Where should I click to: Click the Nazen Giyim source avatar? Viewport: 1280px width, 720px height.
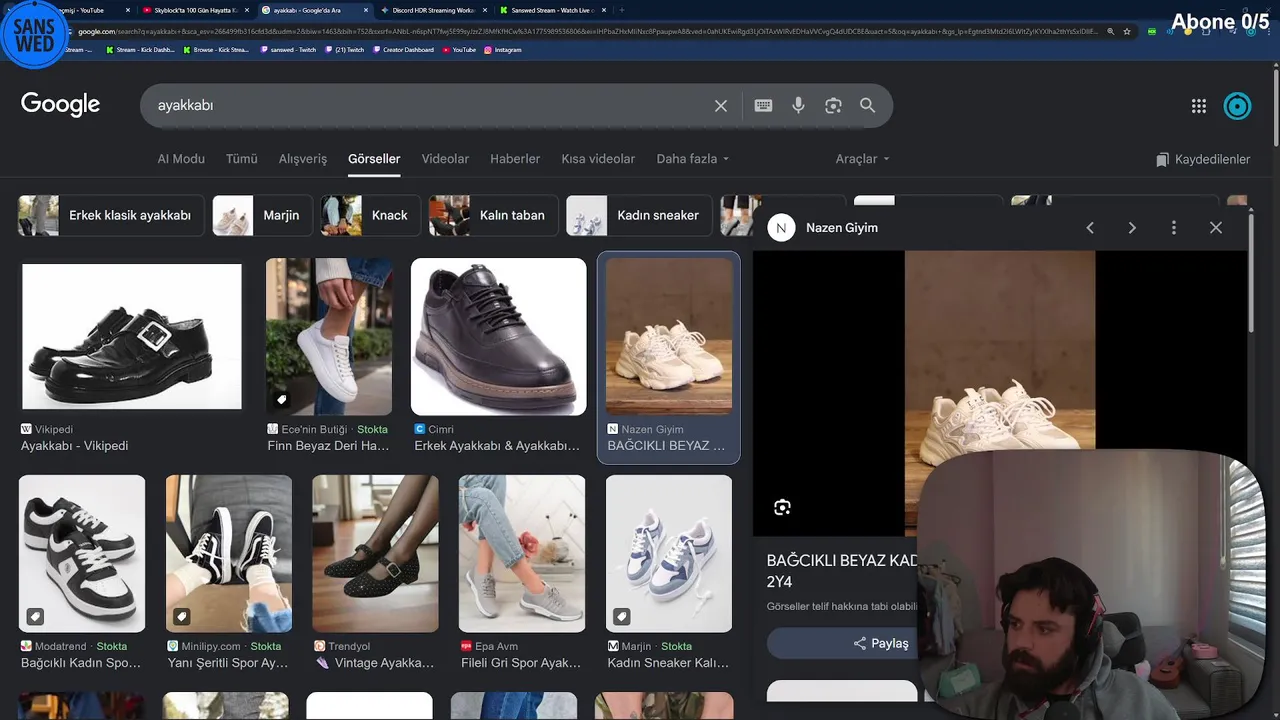(x=781, y=228)
